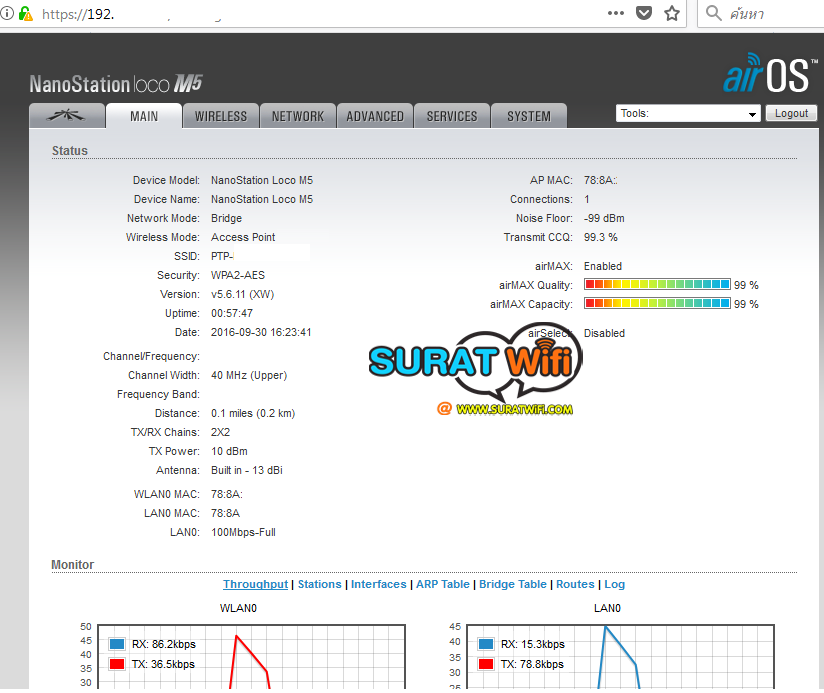Click the 'RX: 86.2kbps' WLAN0 reading
824x693 pixels.
(x=163, y=644)
